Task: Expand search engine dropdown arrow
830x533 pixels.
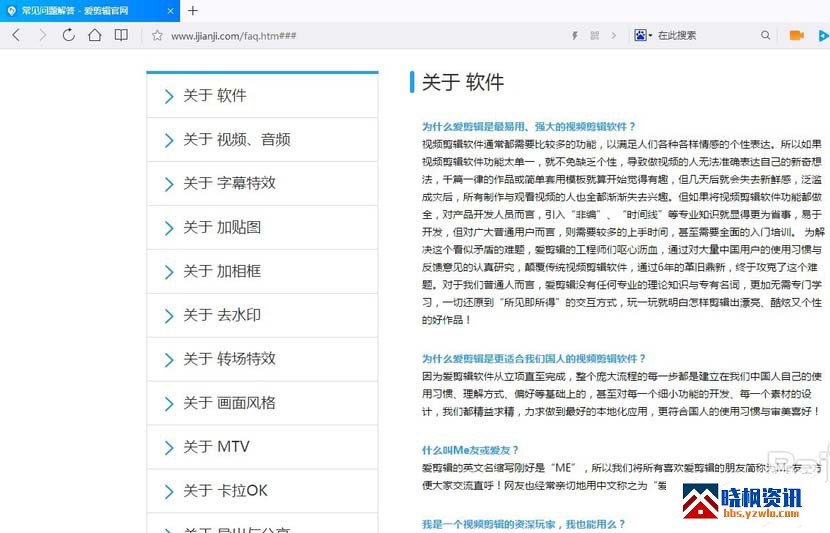Action: pos(650,35)
